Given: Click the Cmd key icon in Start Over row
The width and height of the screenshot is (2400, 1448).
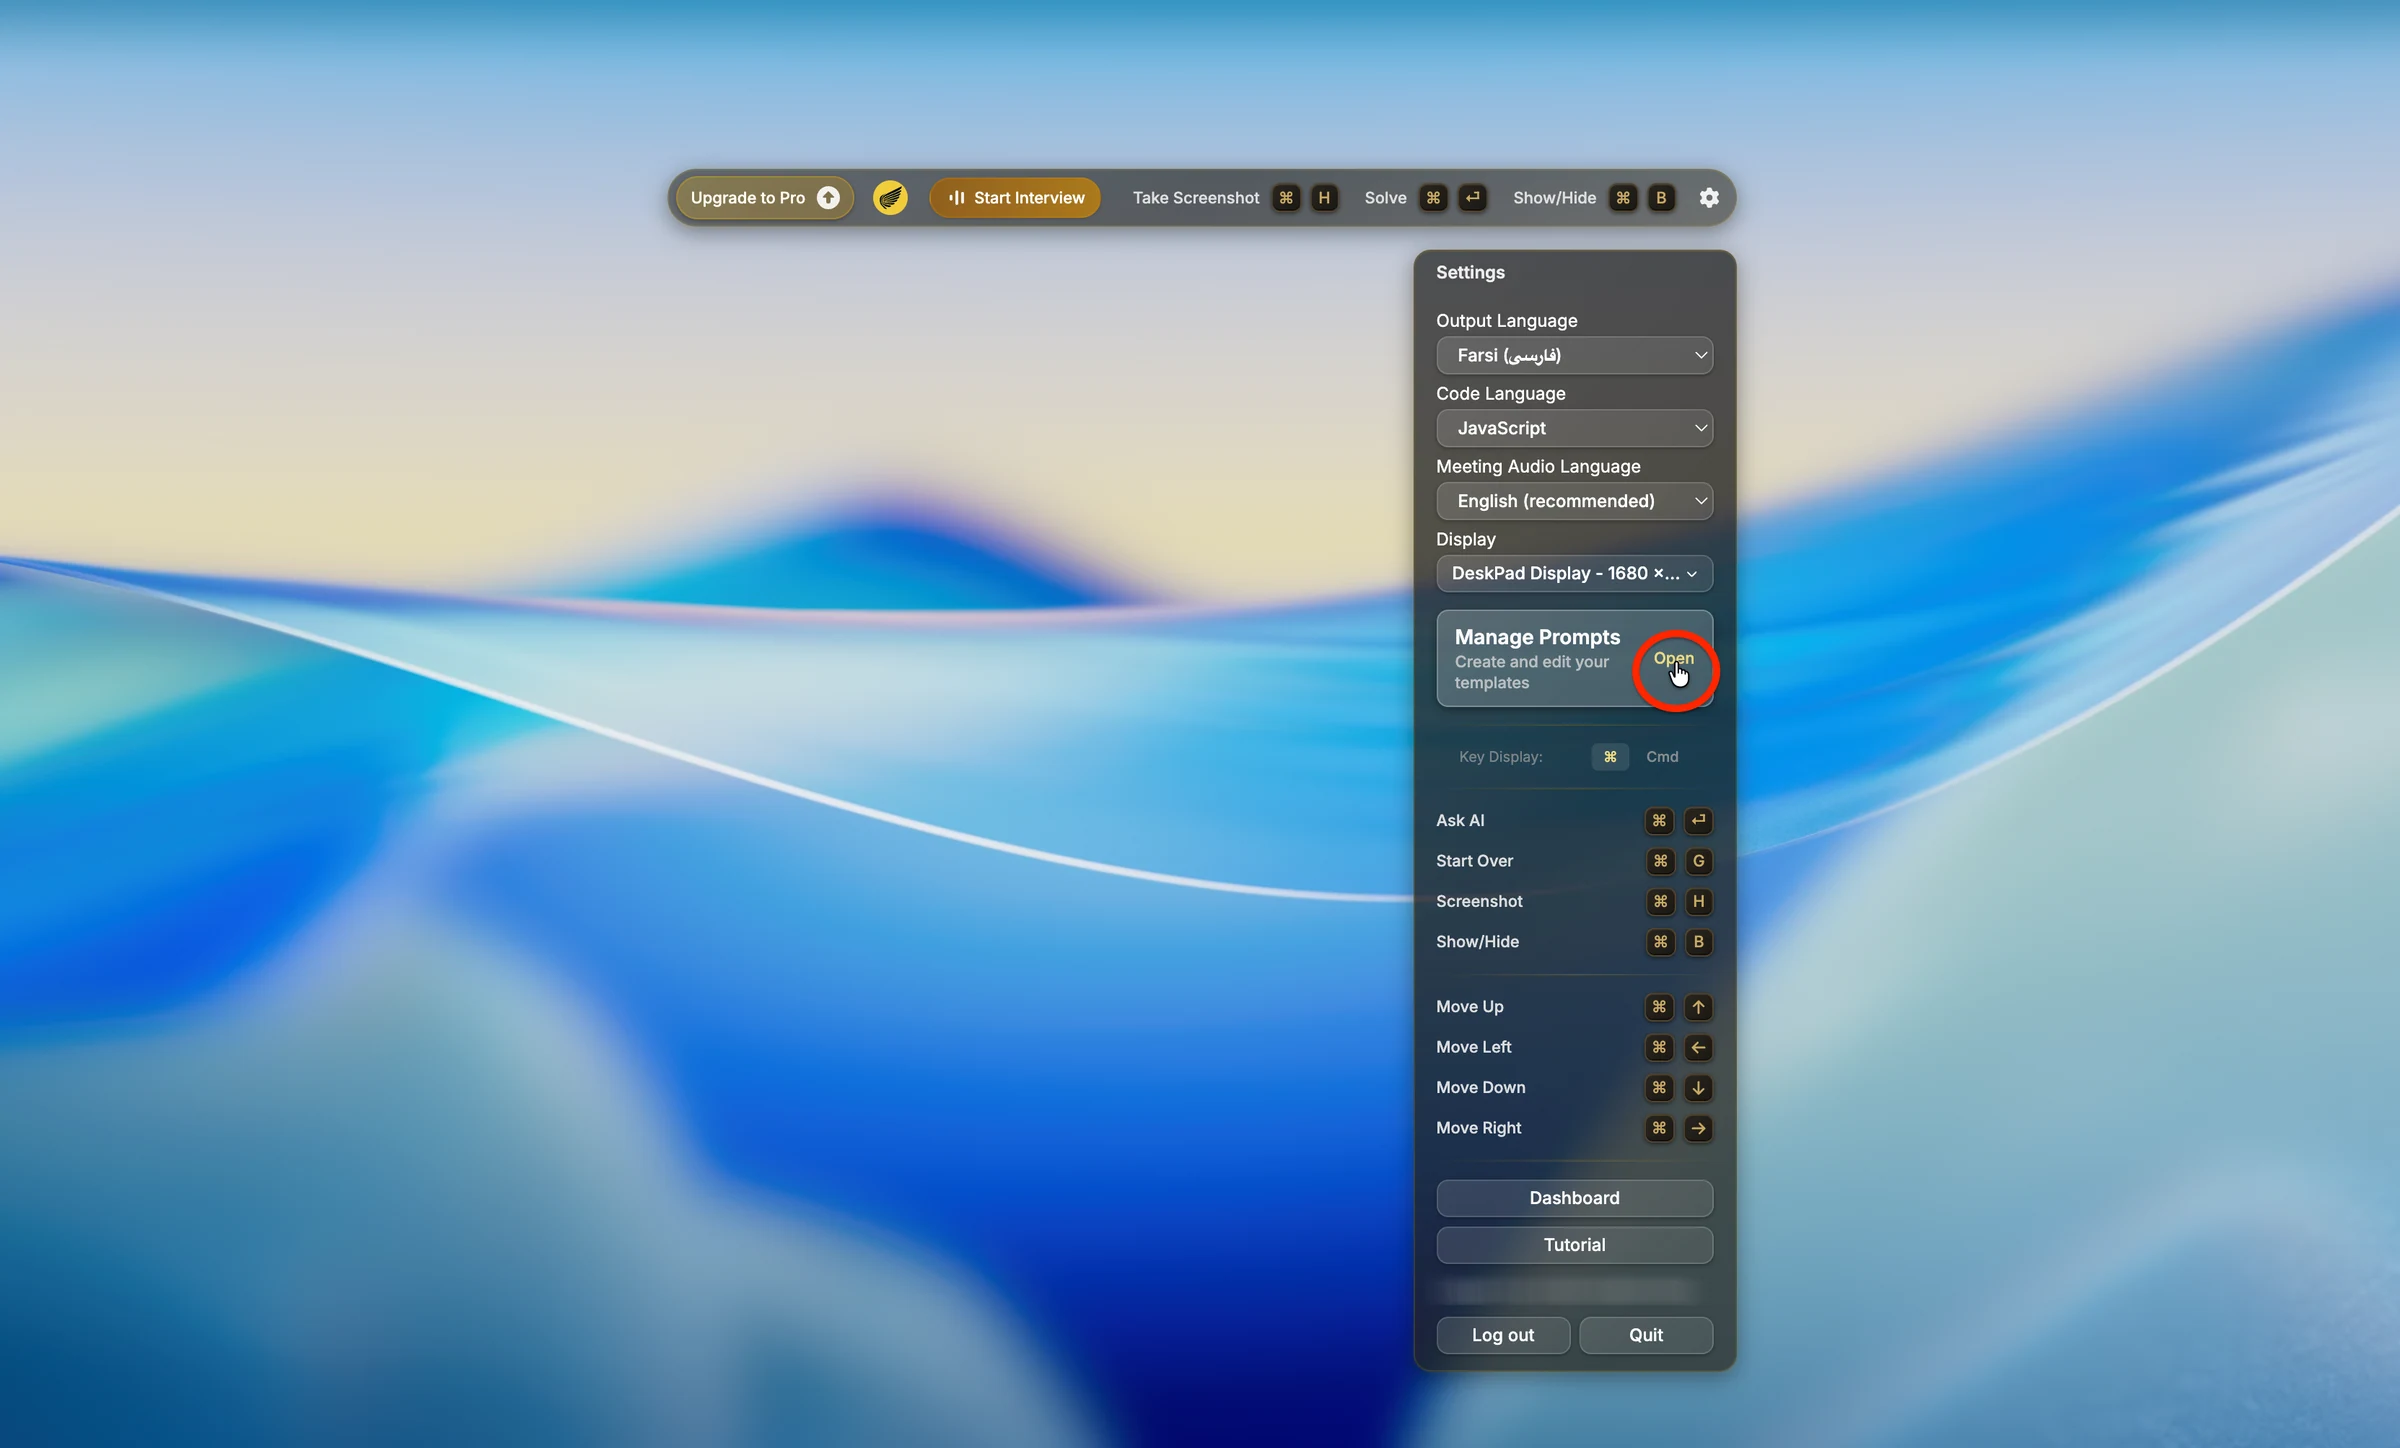Looking at the screenshot, I should pyautogui.click(x=1660, y=861).
